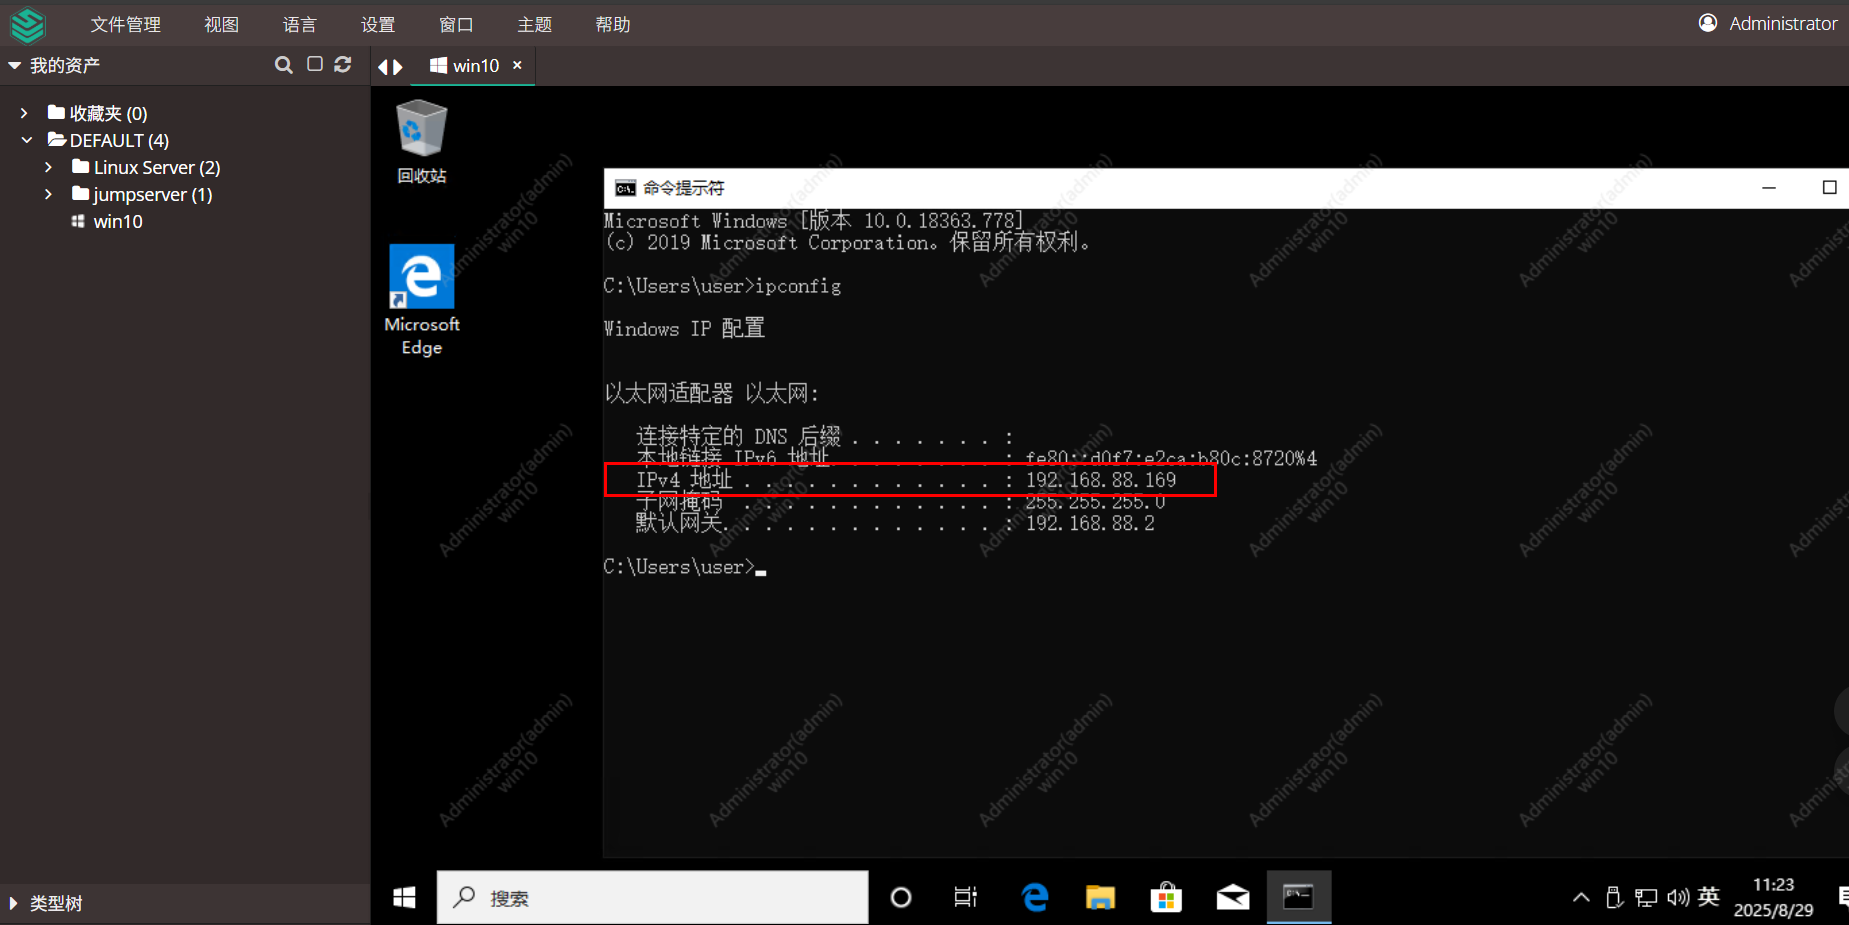
Task: Click the Windows taskbar search box
Action: point(652,898)
